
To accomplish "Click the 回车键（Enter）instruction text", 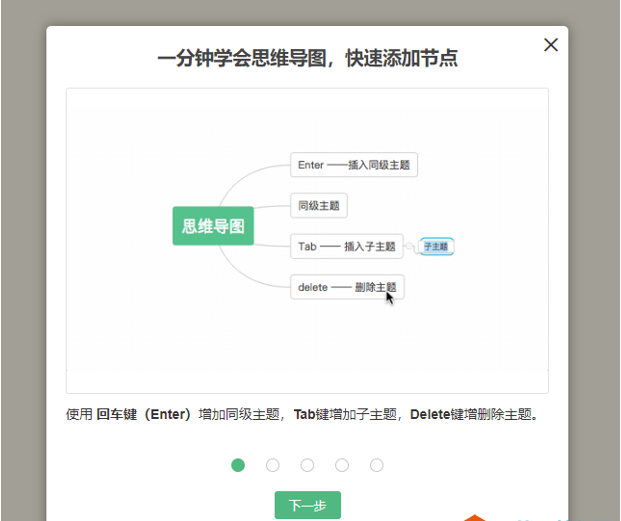I will pyautogui.click(x=144, y=415).
